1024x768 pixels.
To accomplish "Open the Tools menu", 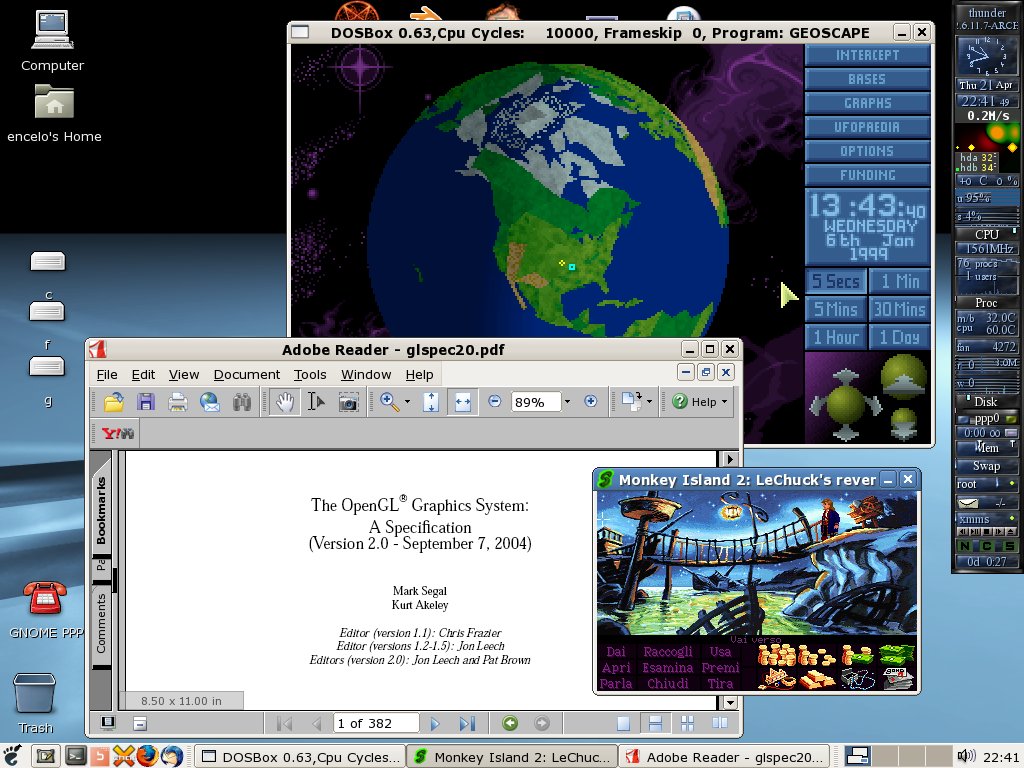I will click(310, 374).
